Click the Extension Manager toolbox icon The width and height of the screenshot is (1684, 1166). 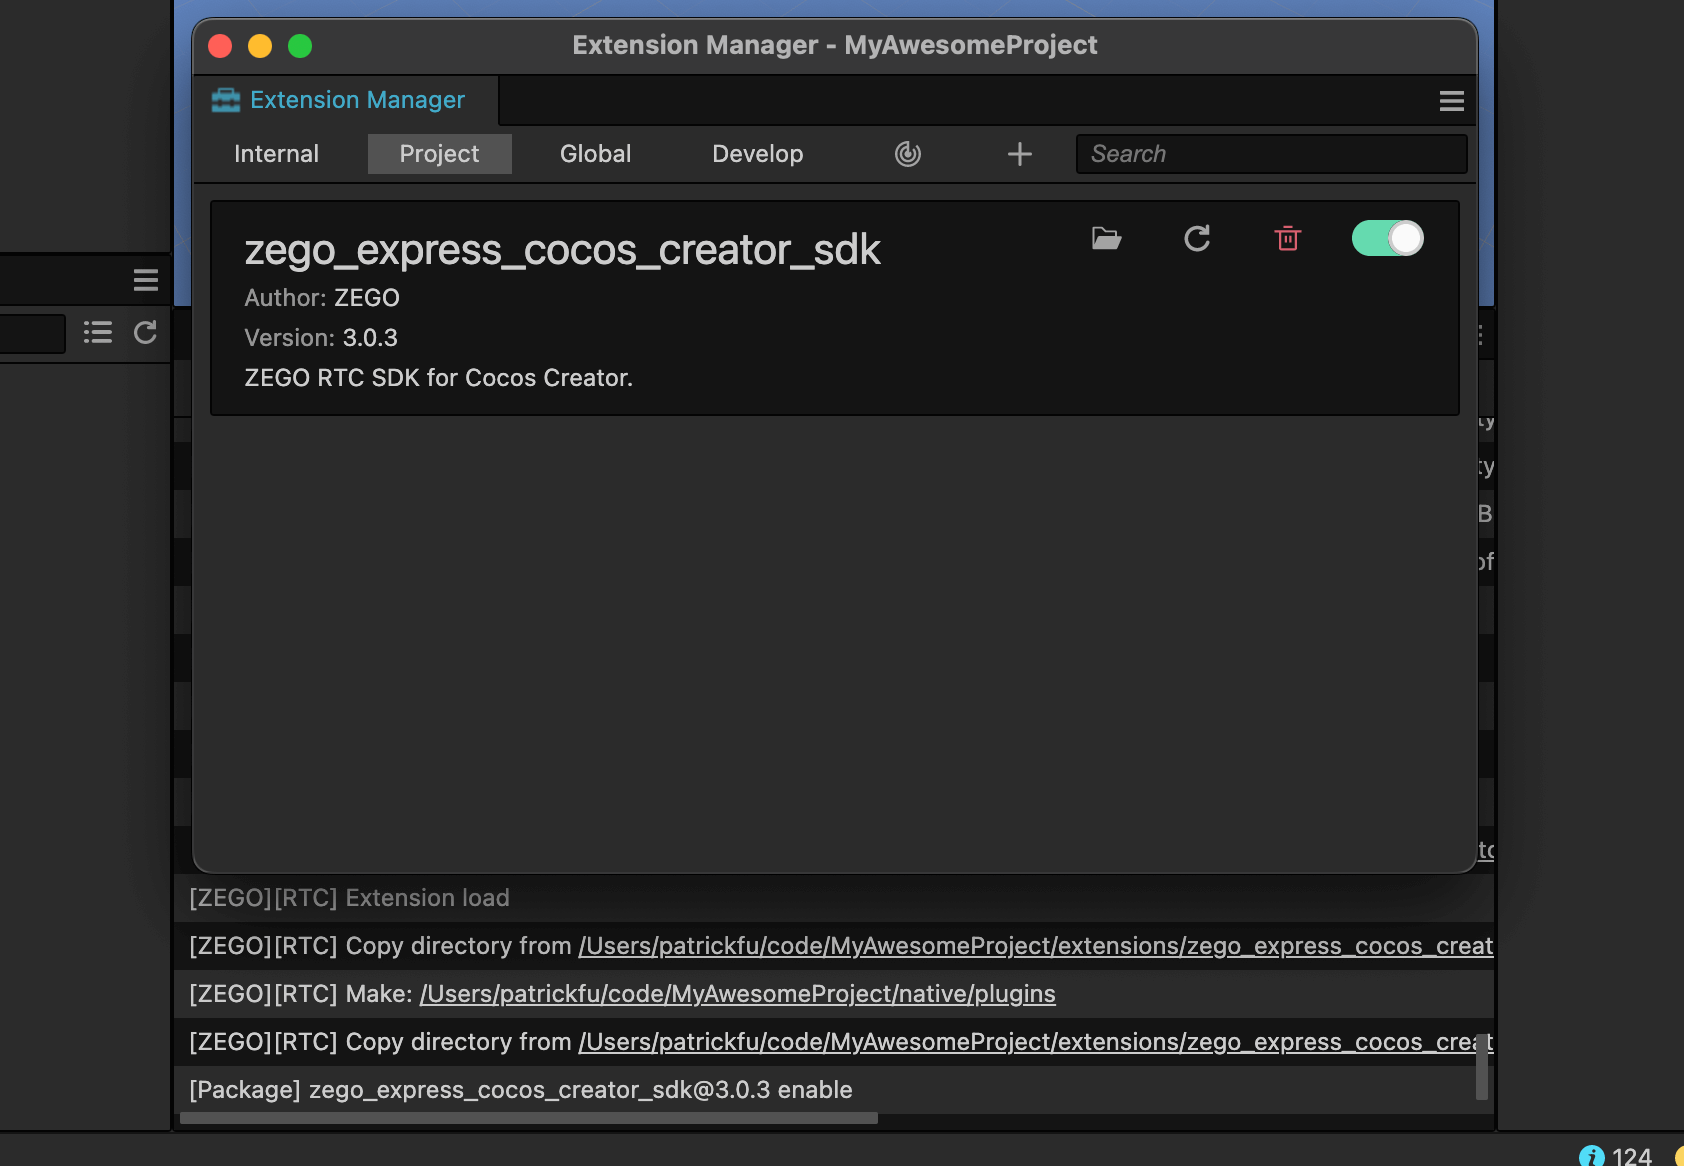[x=226, y=99]
